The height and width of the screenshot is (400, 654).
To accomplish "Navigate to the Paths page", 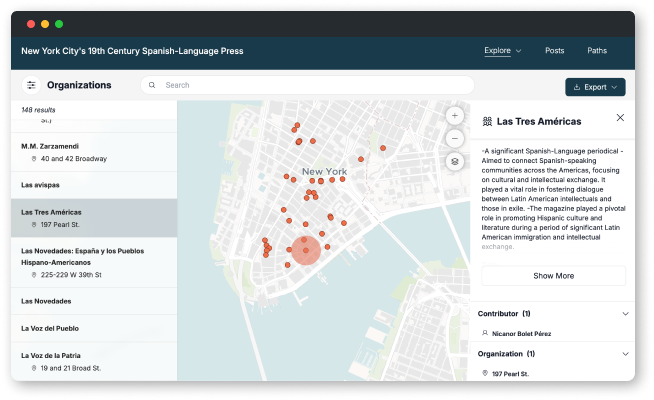I will 597,50.
